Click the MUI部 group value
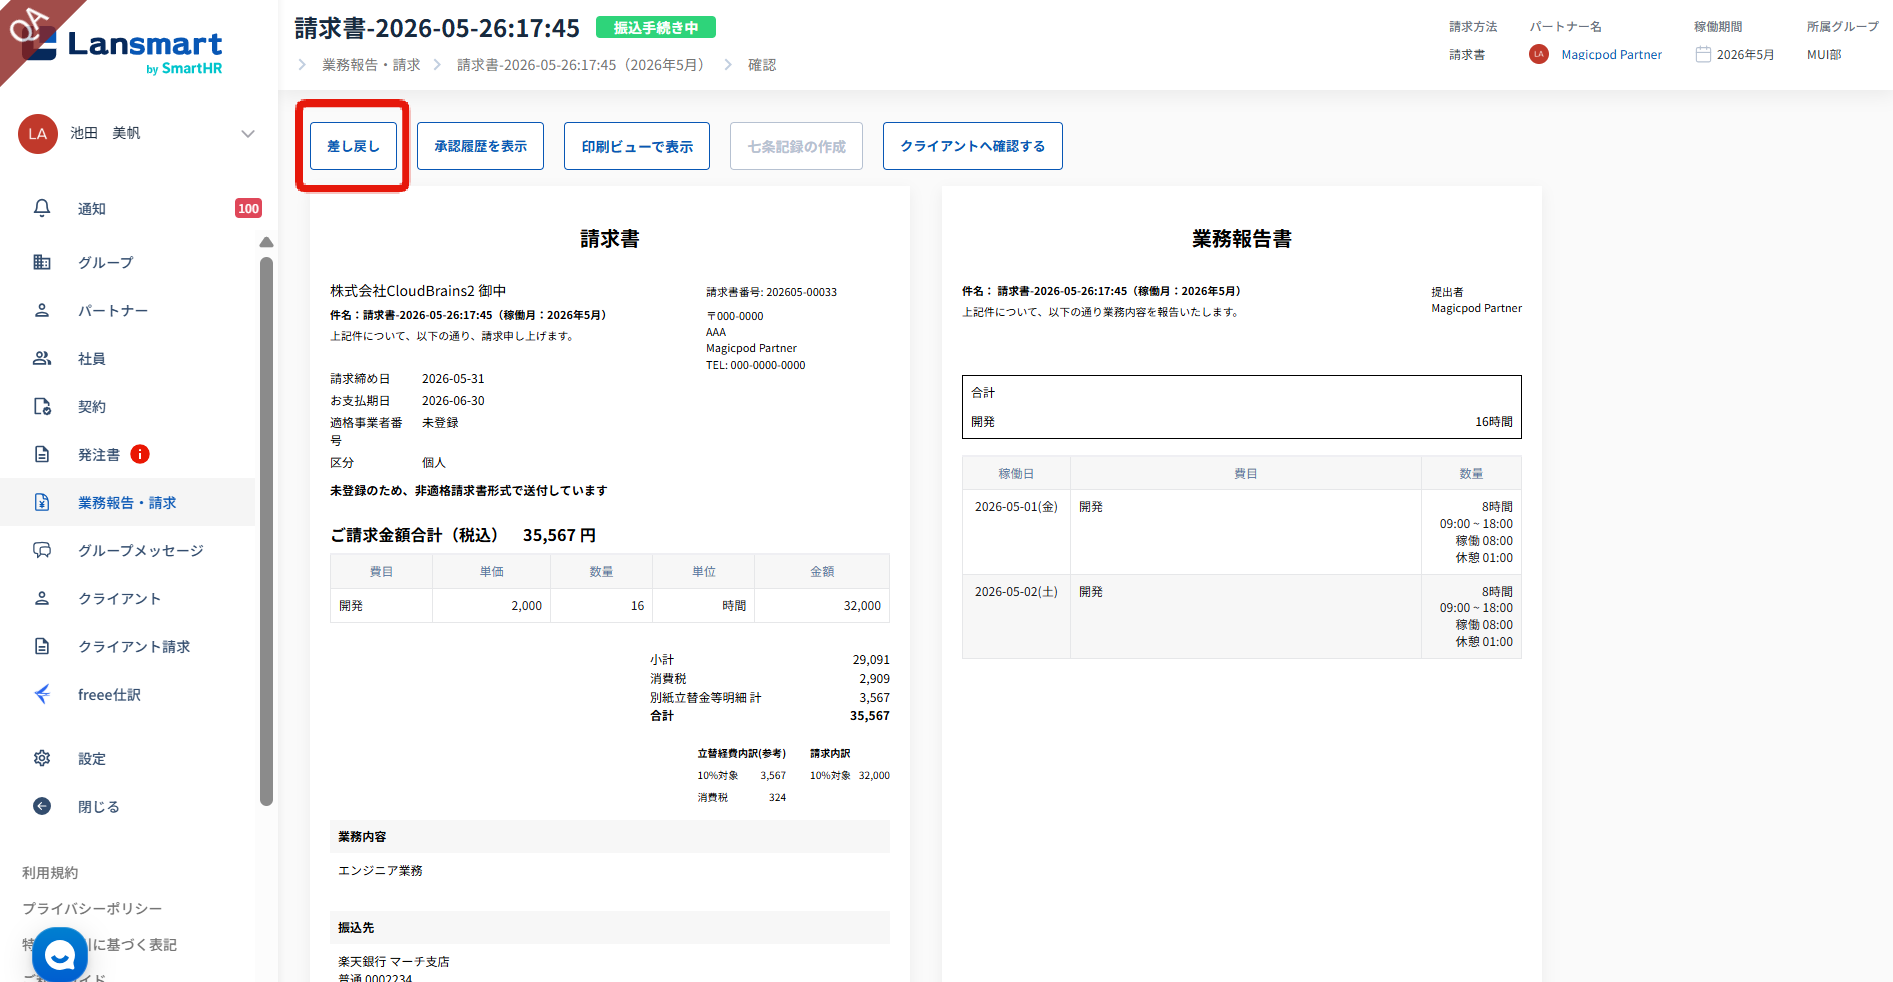Screen dimensions: 1893x982 pyautogui.click(x=1824, y=54)
